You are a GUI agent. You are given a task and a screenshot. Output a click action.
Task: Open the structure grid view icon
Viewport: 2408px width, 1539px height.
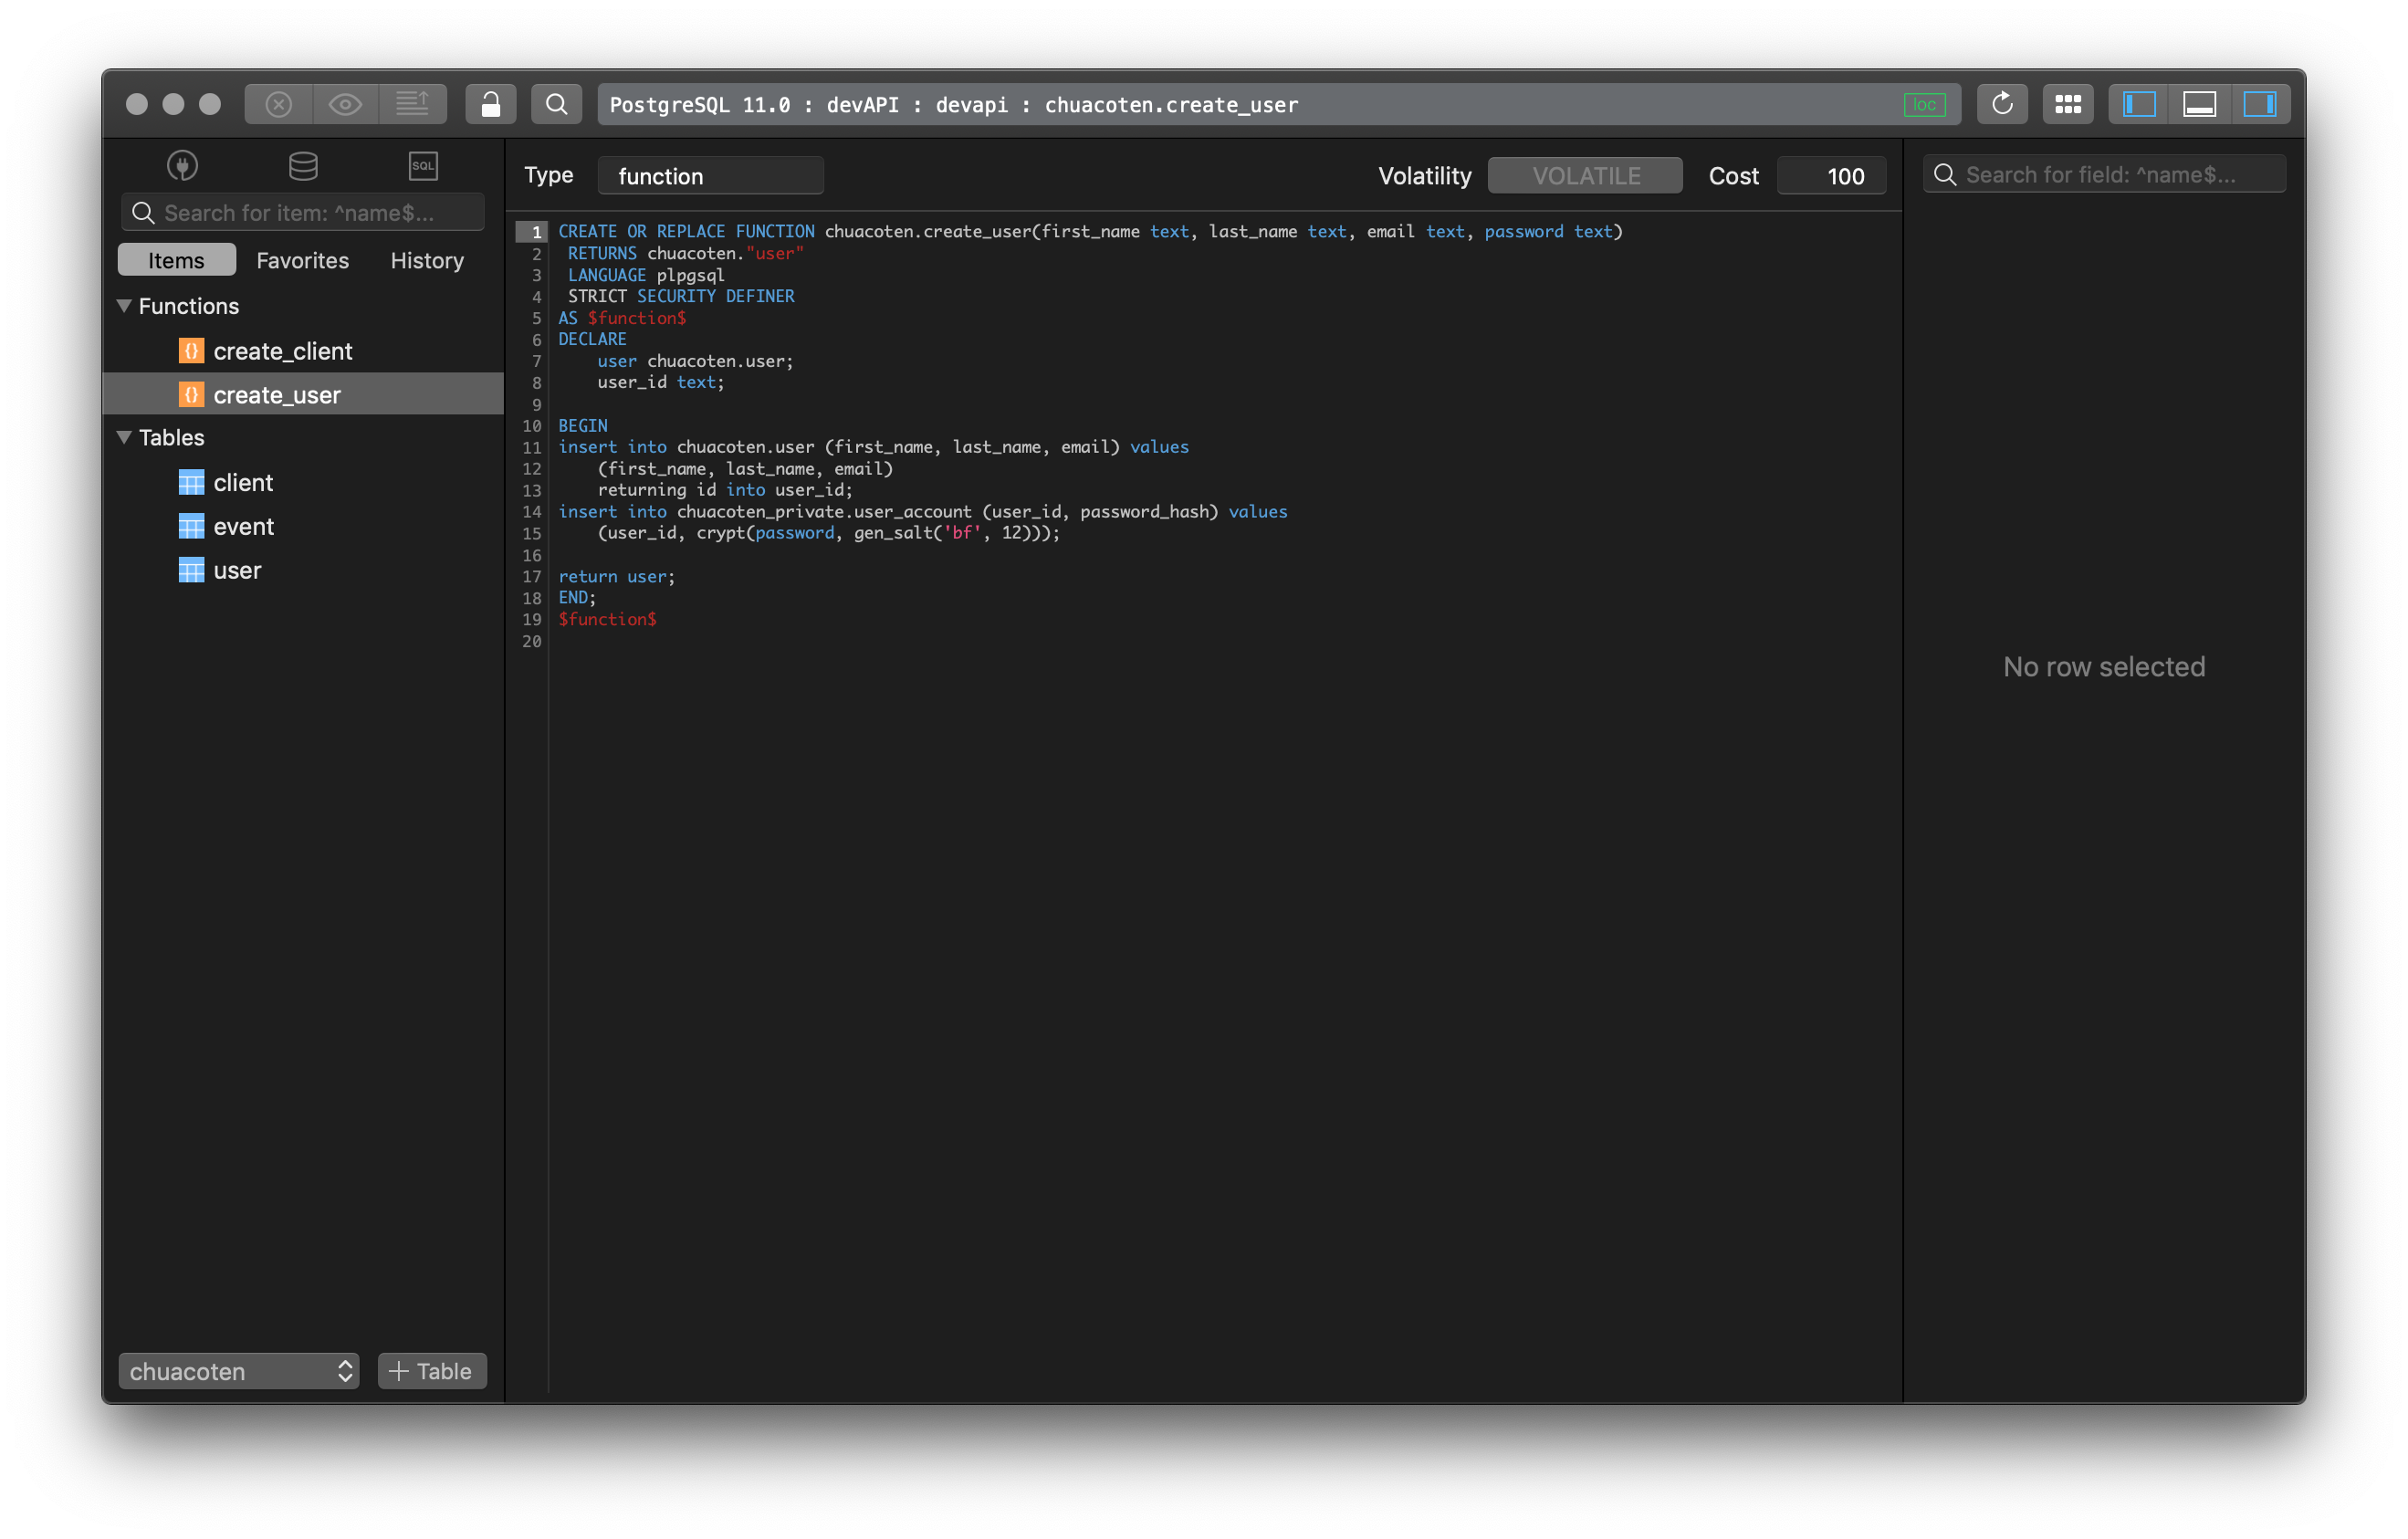coord(2068,103)
